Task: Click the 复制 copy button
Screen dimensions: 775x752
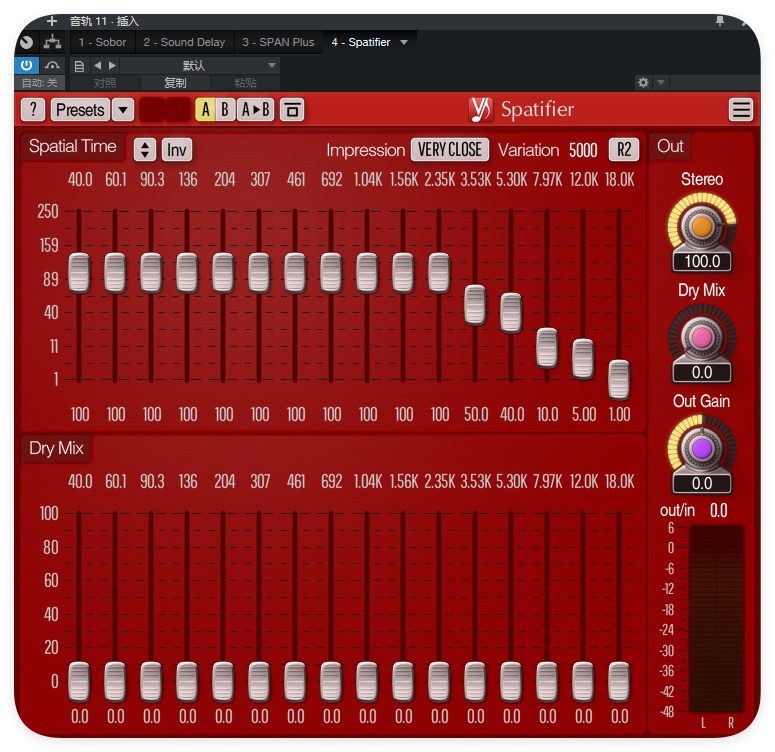Action: click(175, 83)
